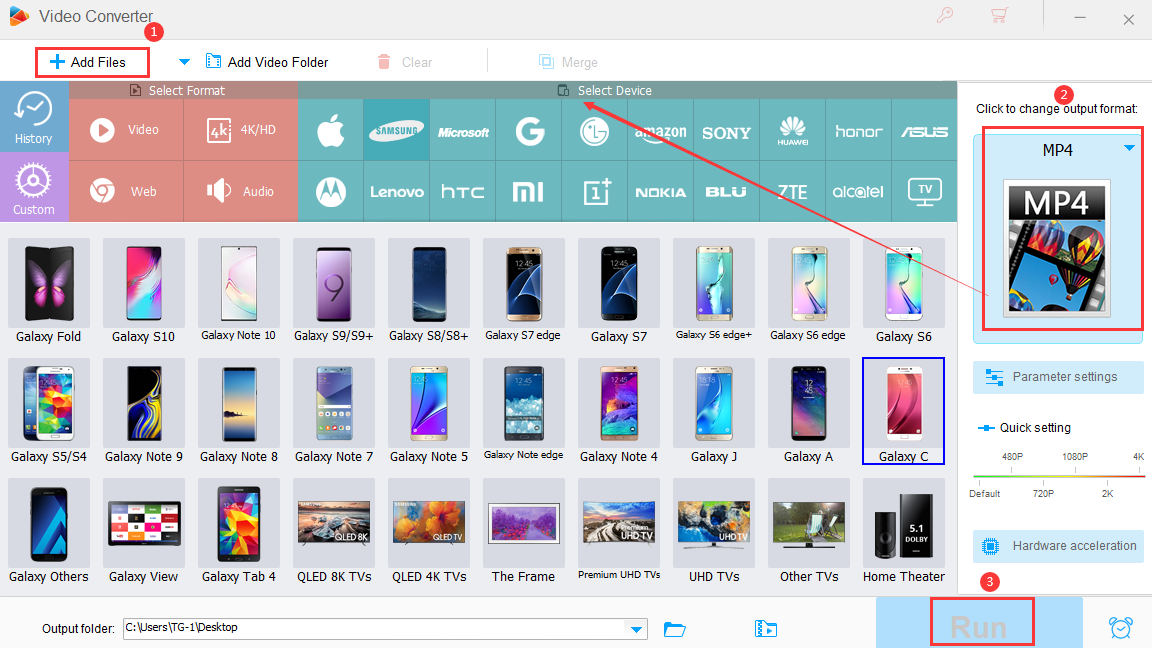Click Add Video Folder
Screen dimensions: 1152x648
pos(267,62)
